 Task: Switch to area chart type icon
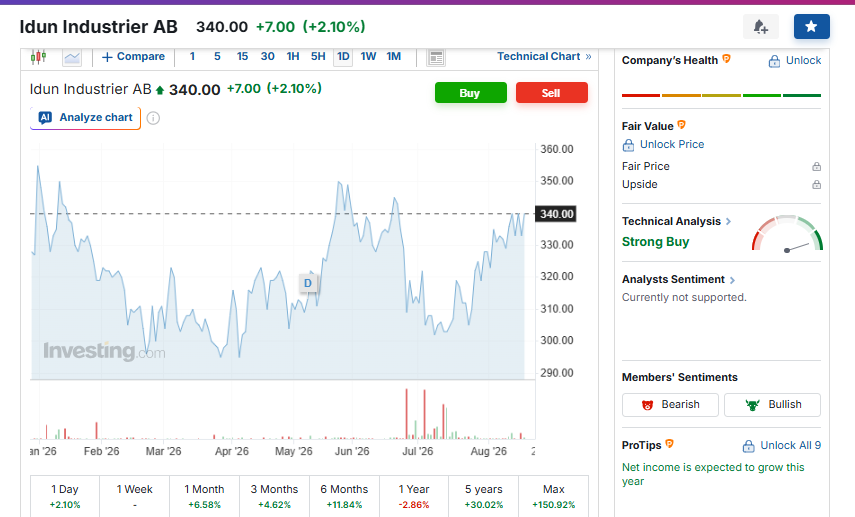(72, 57)
